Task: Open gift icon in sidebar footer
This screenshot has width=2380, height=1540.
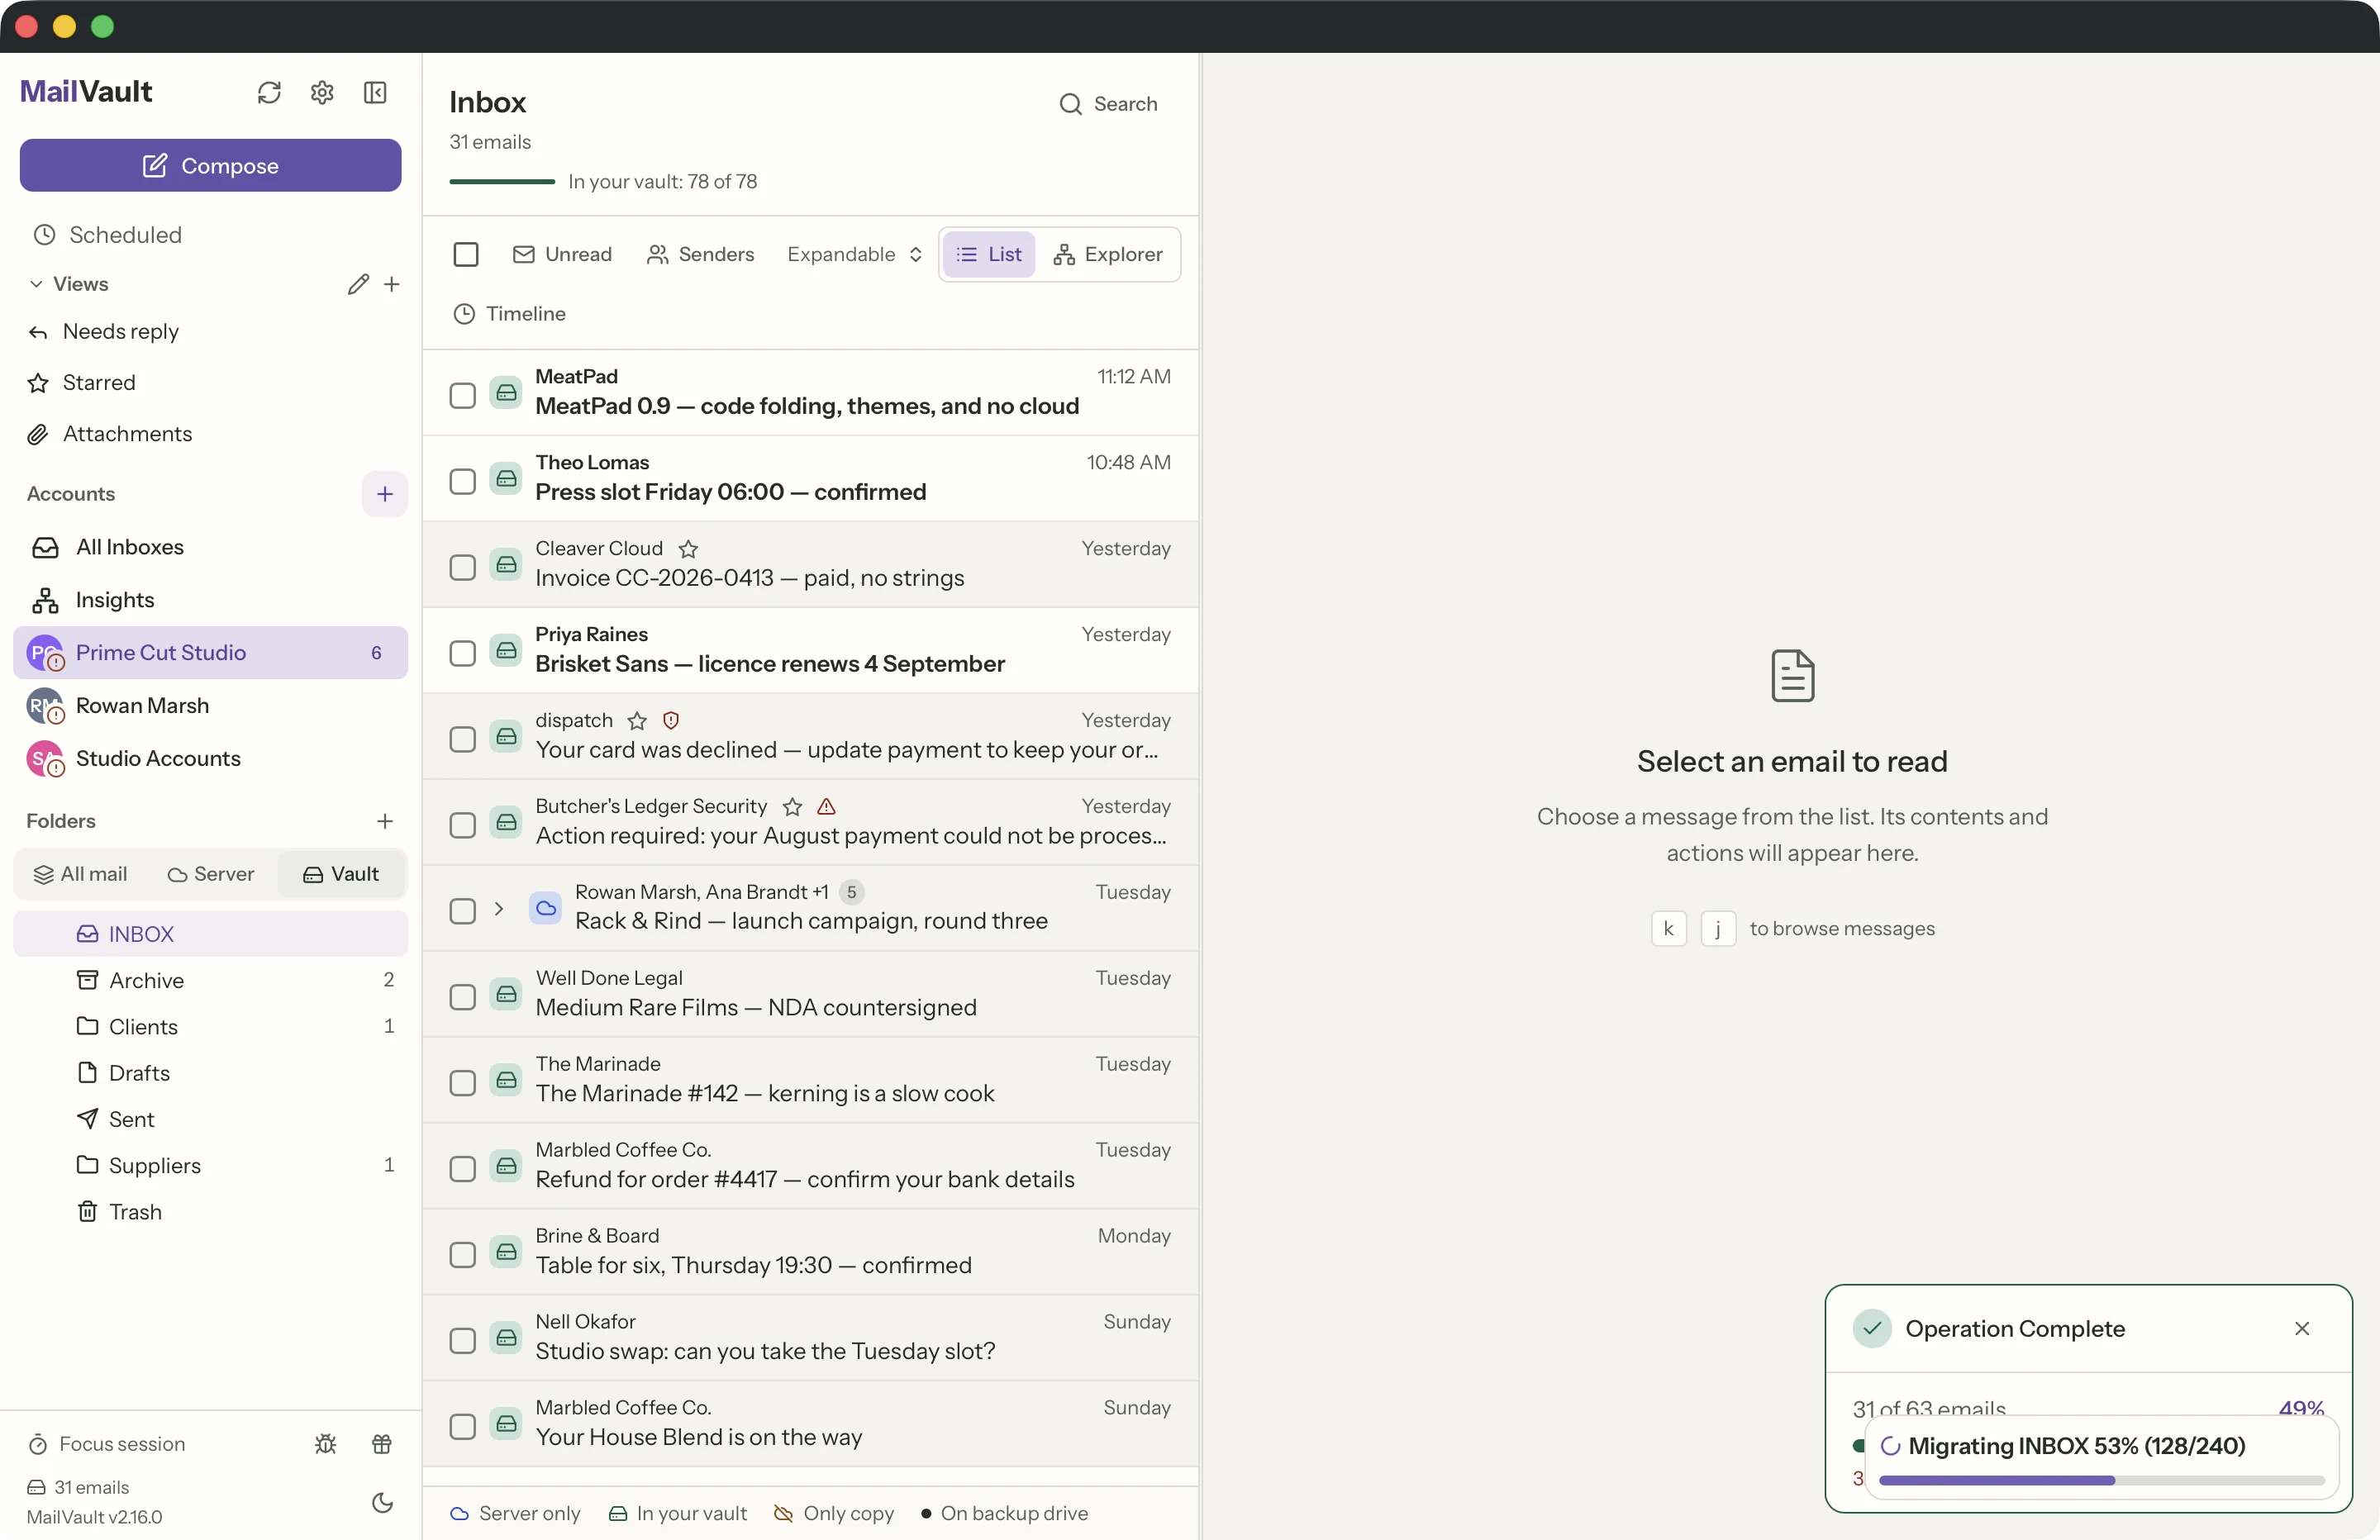Action: click(x=382, y=1444)
